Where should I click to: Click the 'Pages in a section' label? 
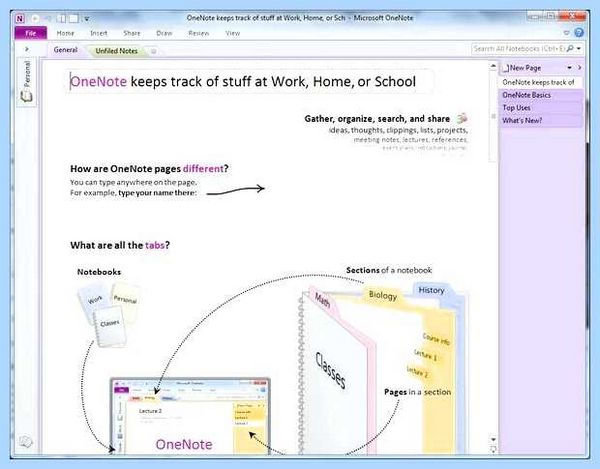417,392
